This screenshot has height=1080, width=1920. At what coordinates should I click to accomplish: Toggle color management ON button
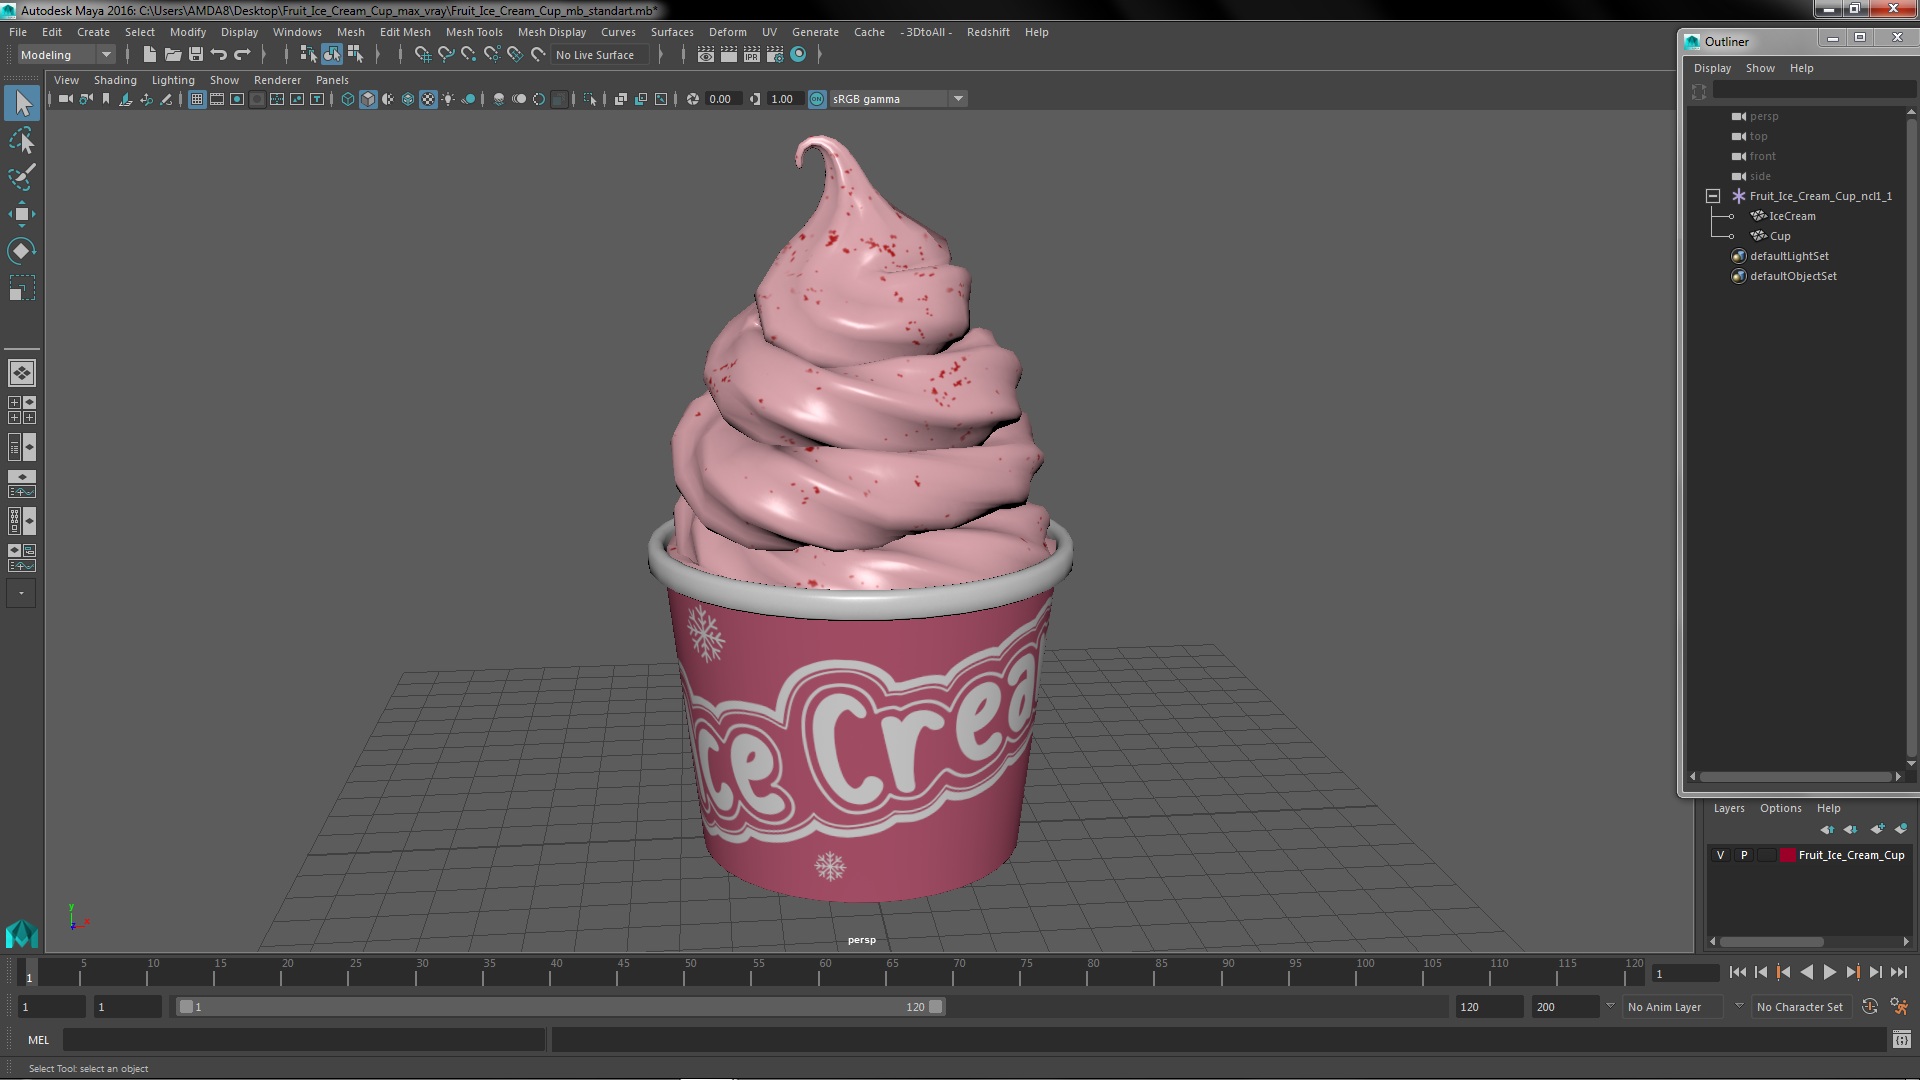click(x=817, y=99)
